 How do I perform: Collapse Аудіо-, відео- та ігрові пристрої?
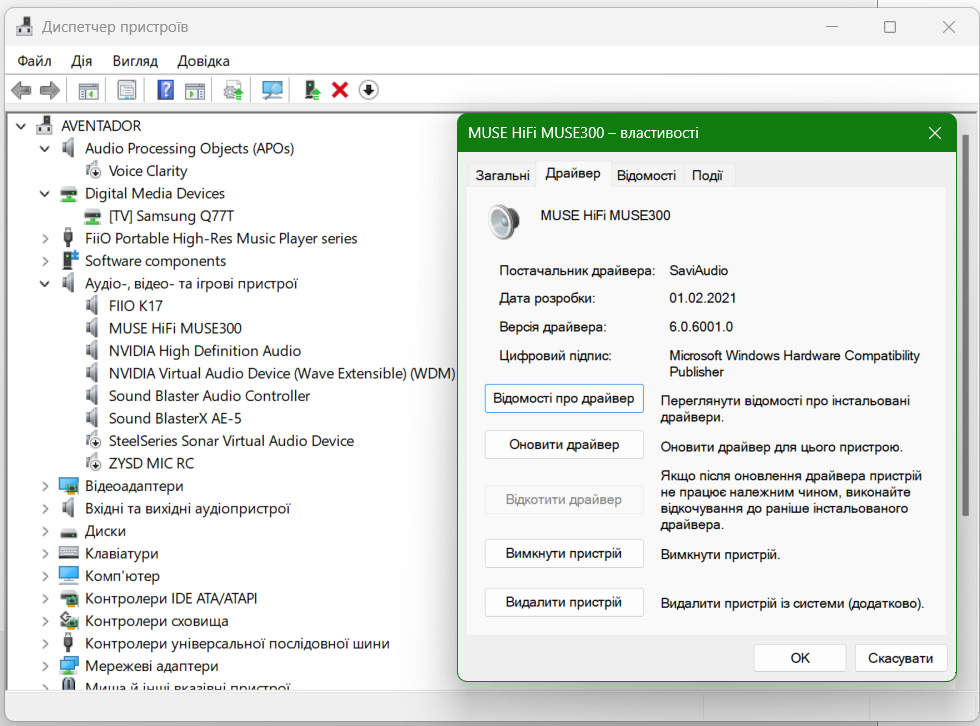click(45, 284)
